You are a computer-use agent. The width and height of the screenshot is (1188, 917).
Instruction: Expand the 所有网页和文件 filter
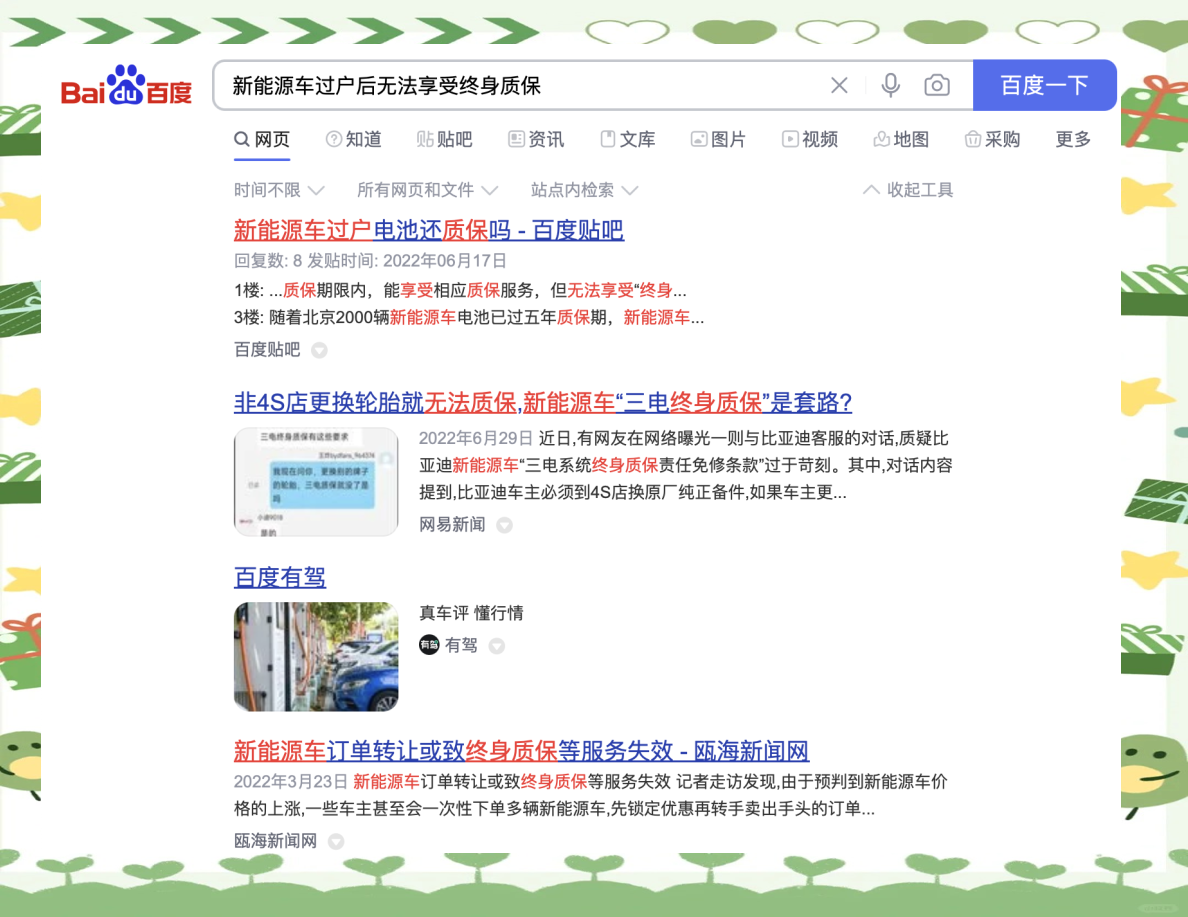coord(427,190)
